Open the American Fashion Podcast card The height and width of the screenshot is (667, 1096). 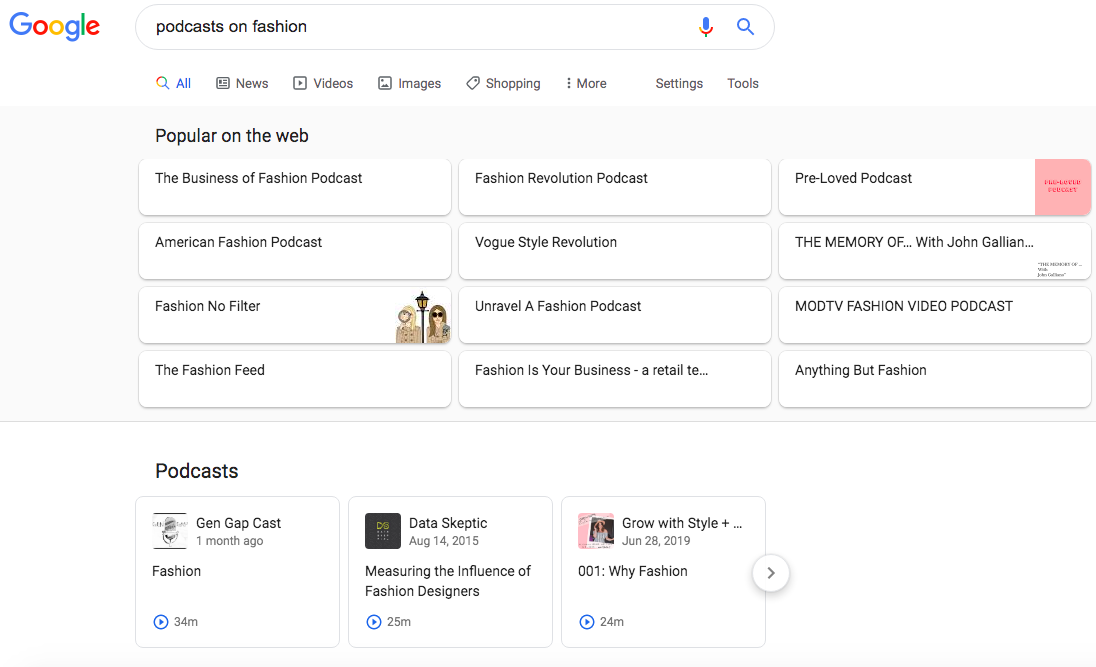295,251
